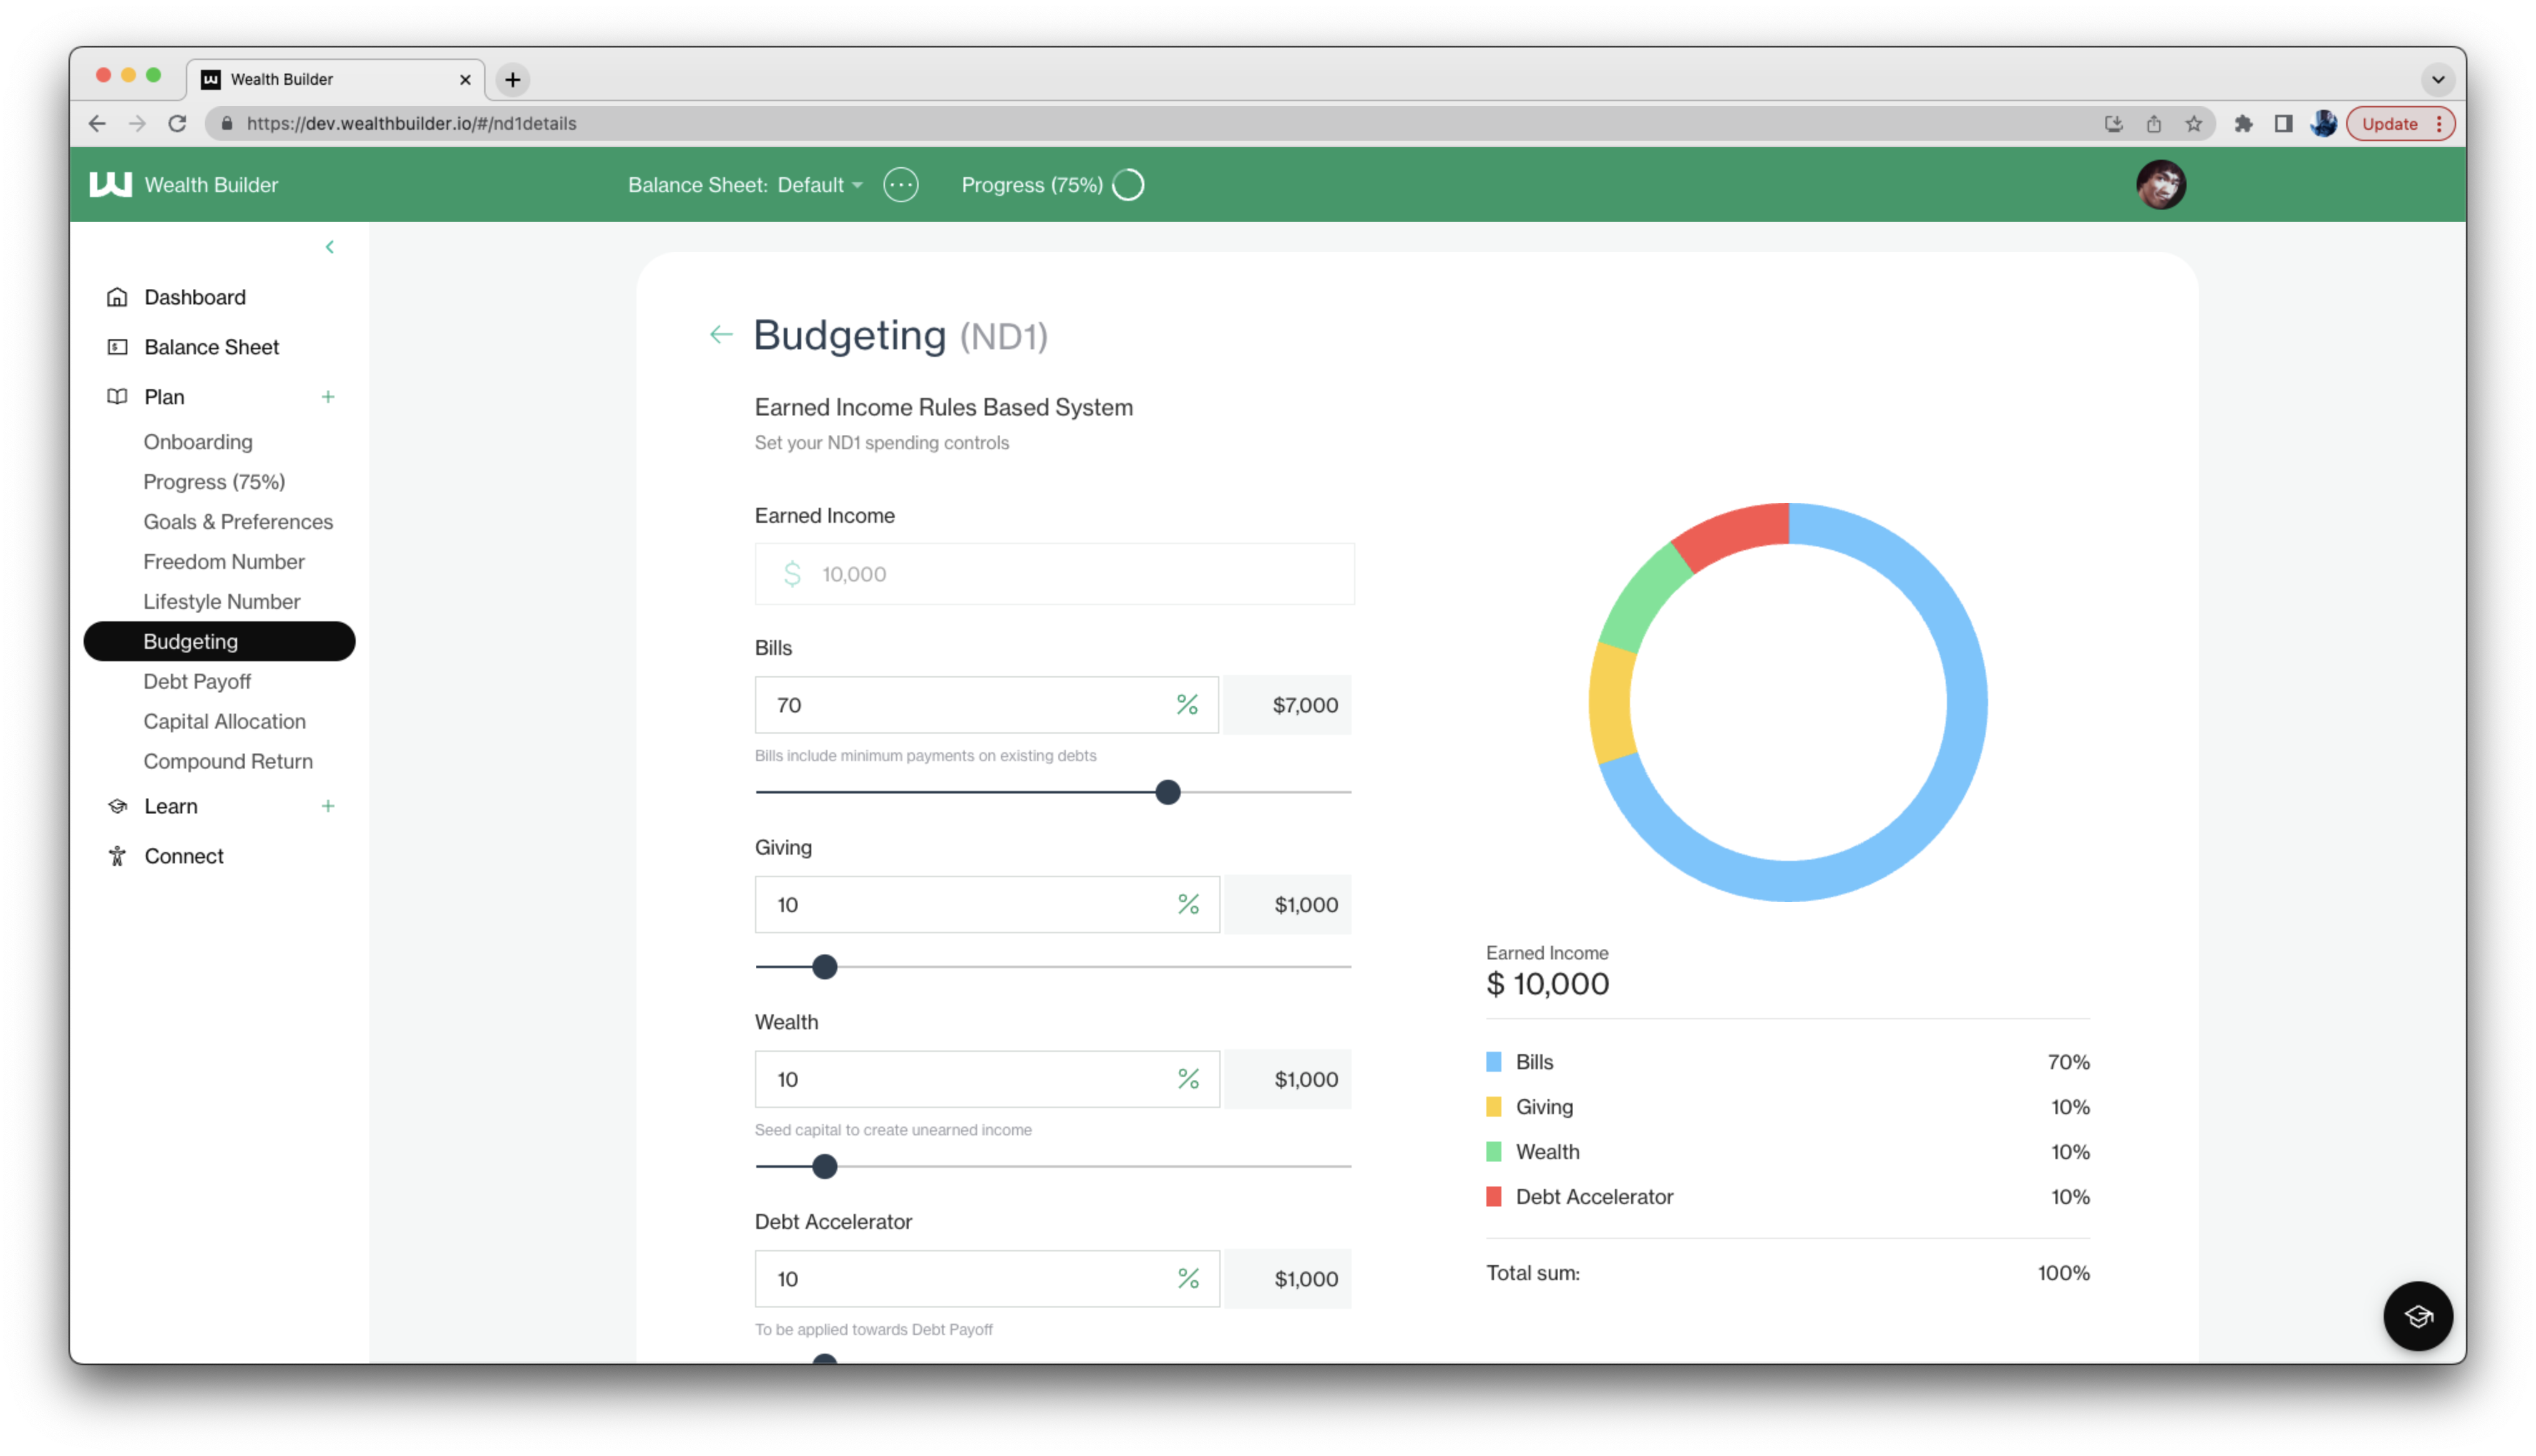Click the Earned Income input field
This screenshot has width=2536, height=1456.
(1054, 574)
